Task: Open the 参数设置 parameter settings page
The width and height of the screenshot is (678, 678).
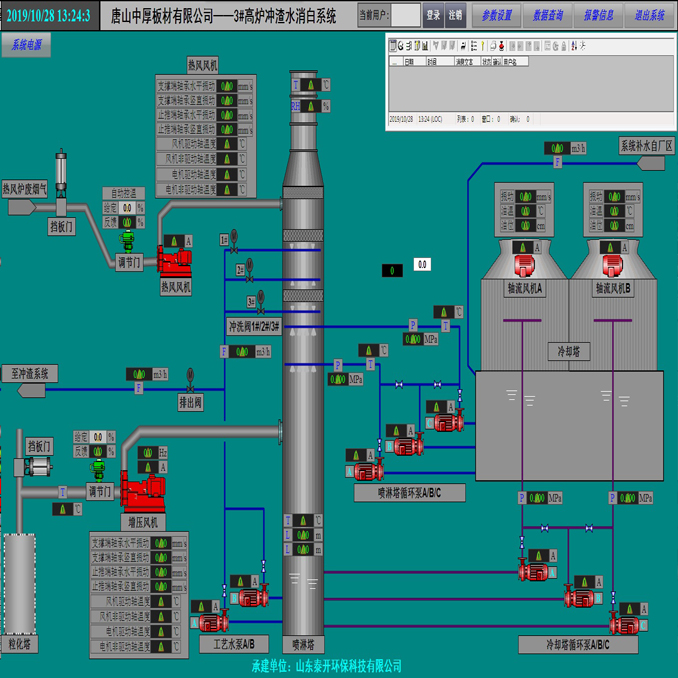Action: 497,16
